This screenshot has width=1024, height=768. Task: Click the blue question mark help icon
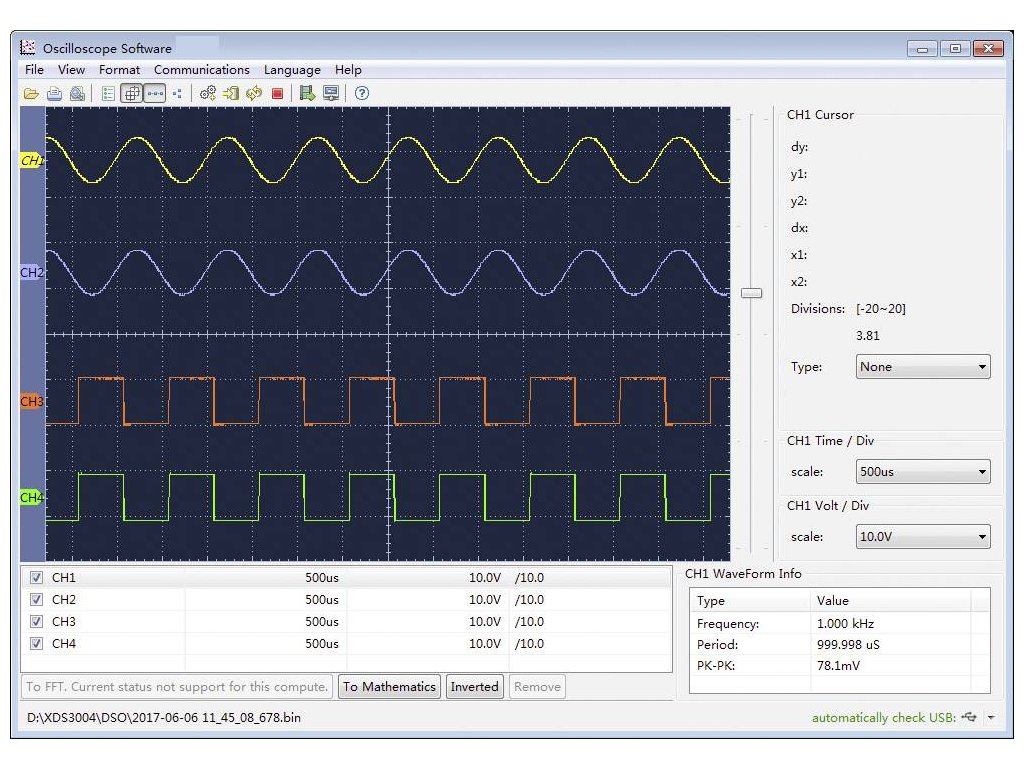362,93
